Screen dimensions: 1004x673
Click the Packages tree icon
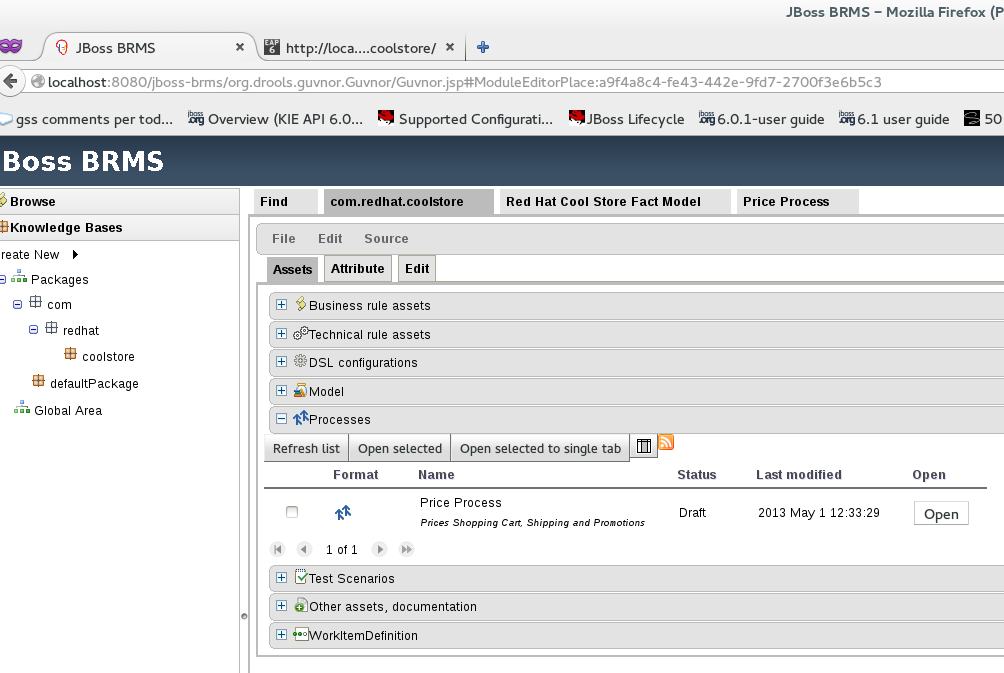point(19,277)
